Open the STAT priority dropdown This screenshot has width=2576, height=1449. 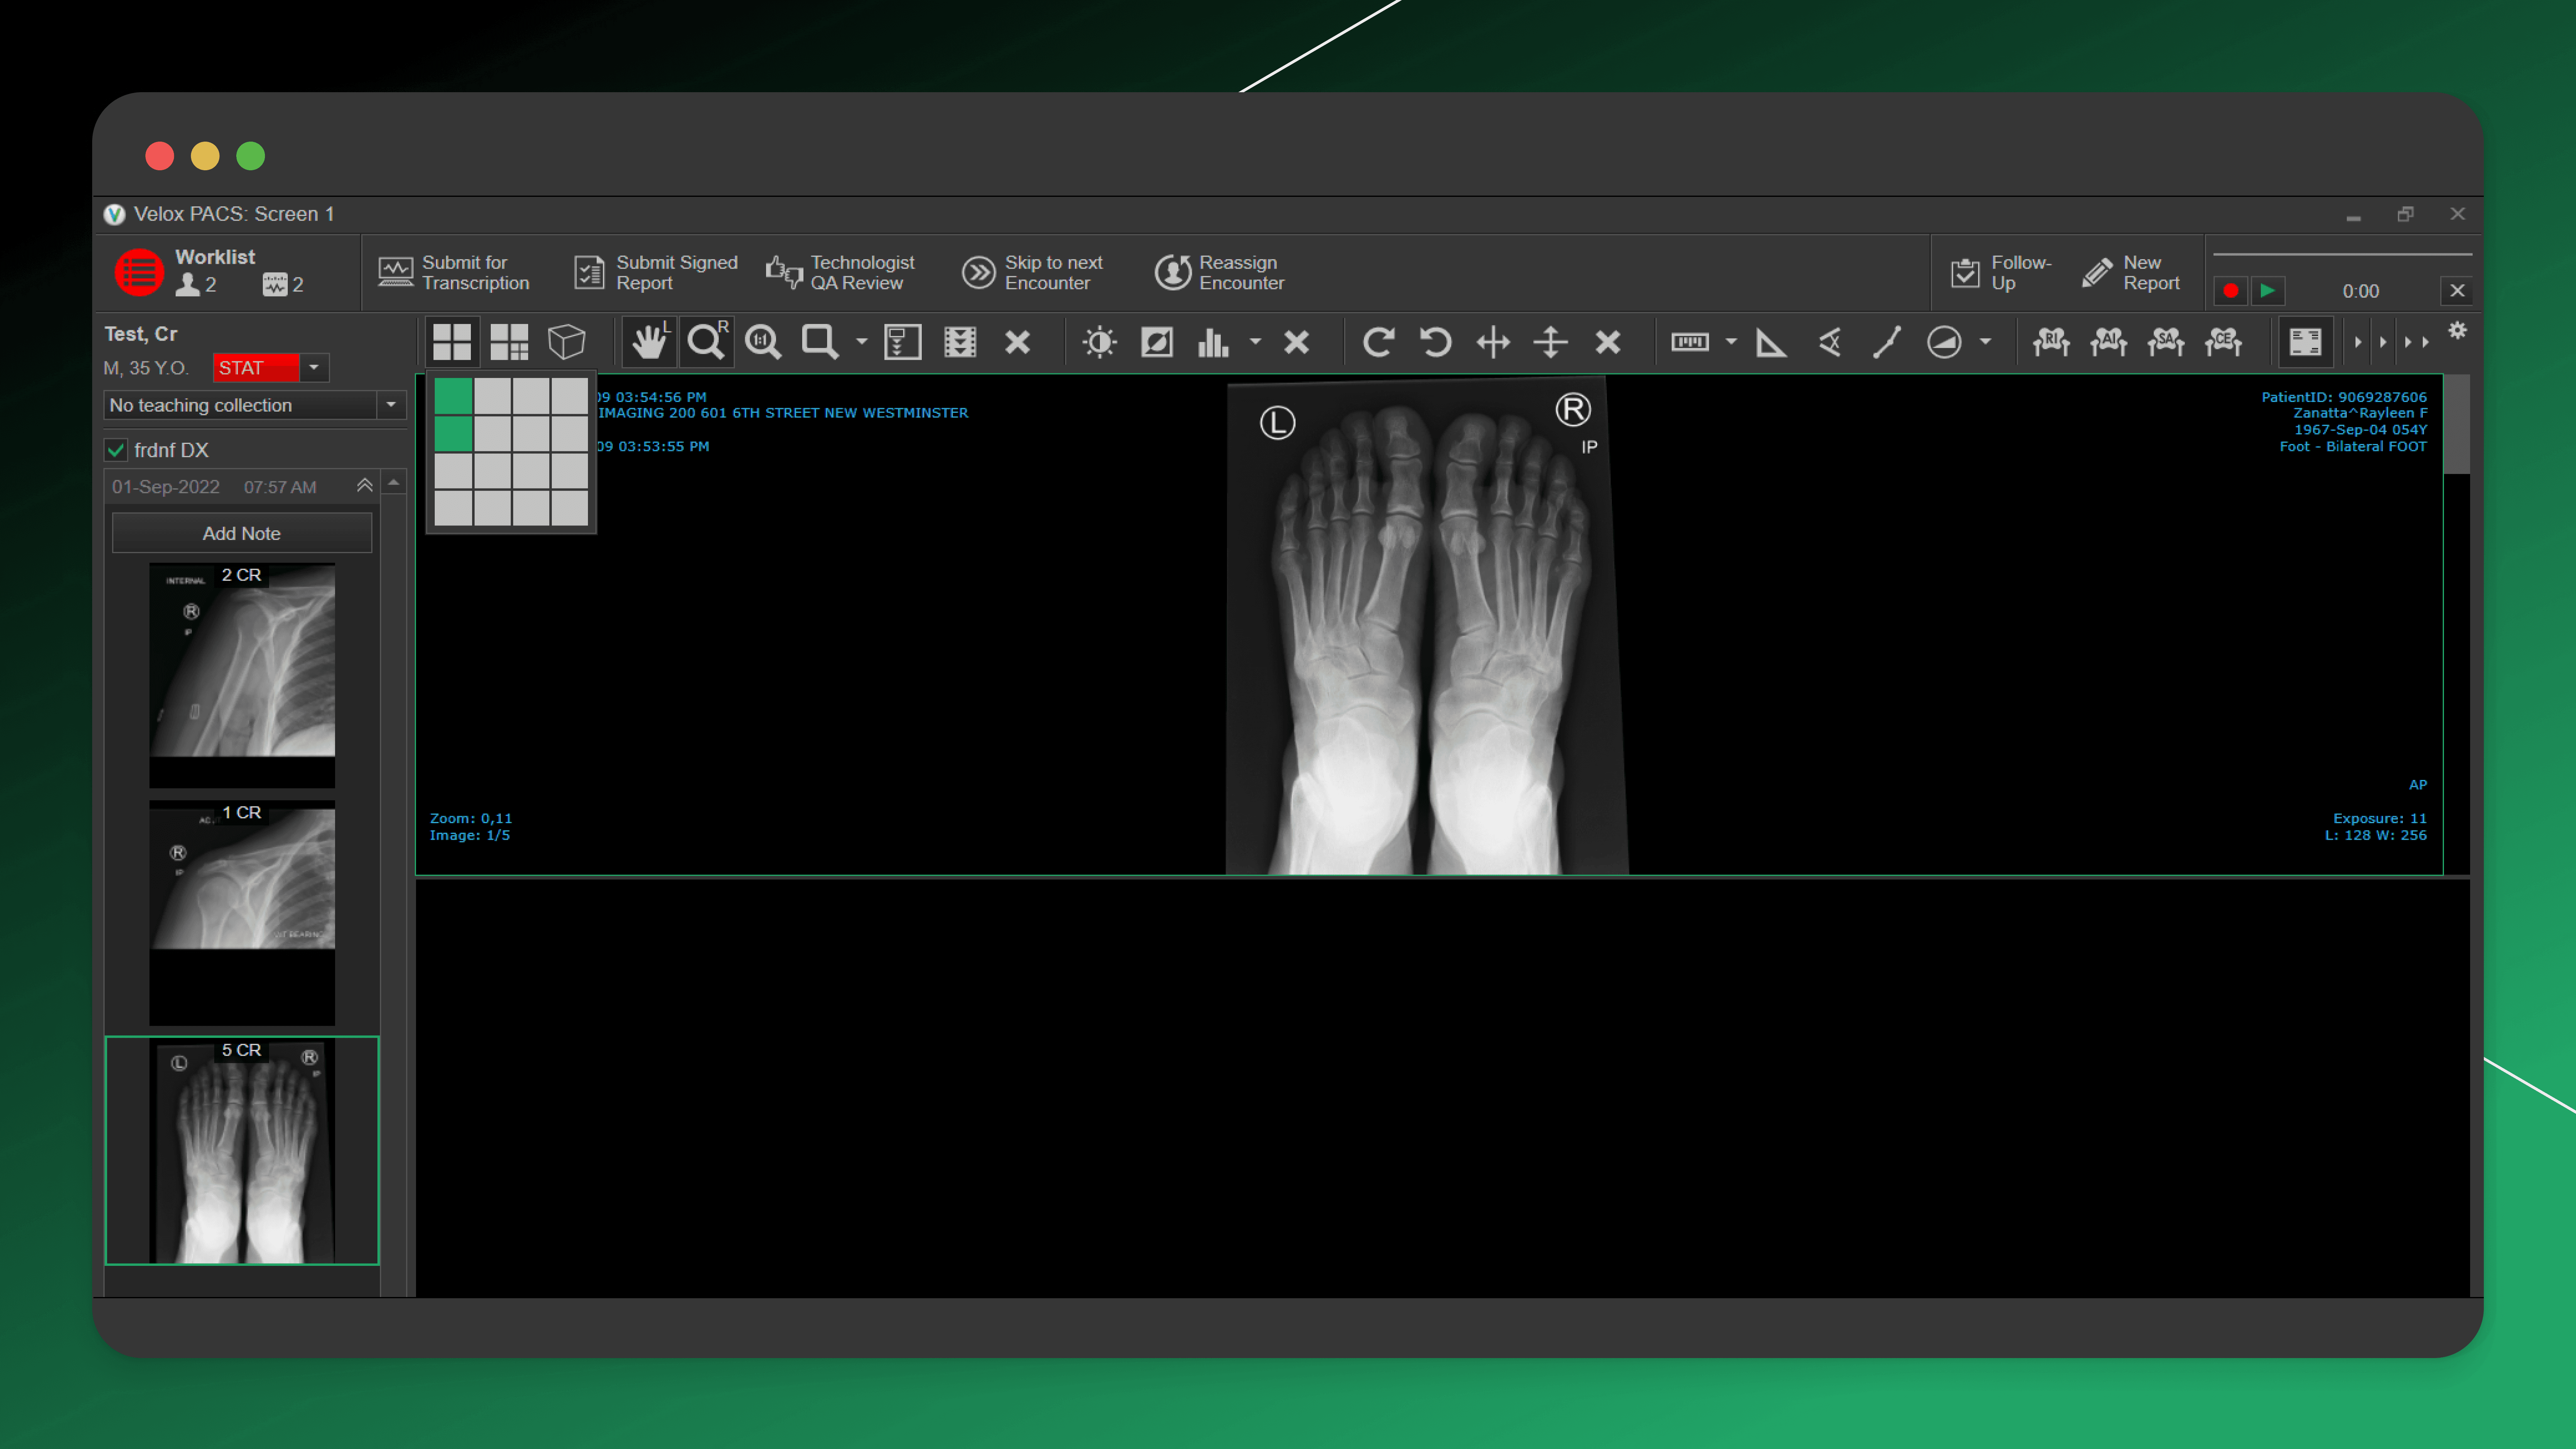coord(314,368)
